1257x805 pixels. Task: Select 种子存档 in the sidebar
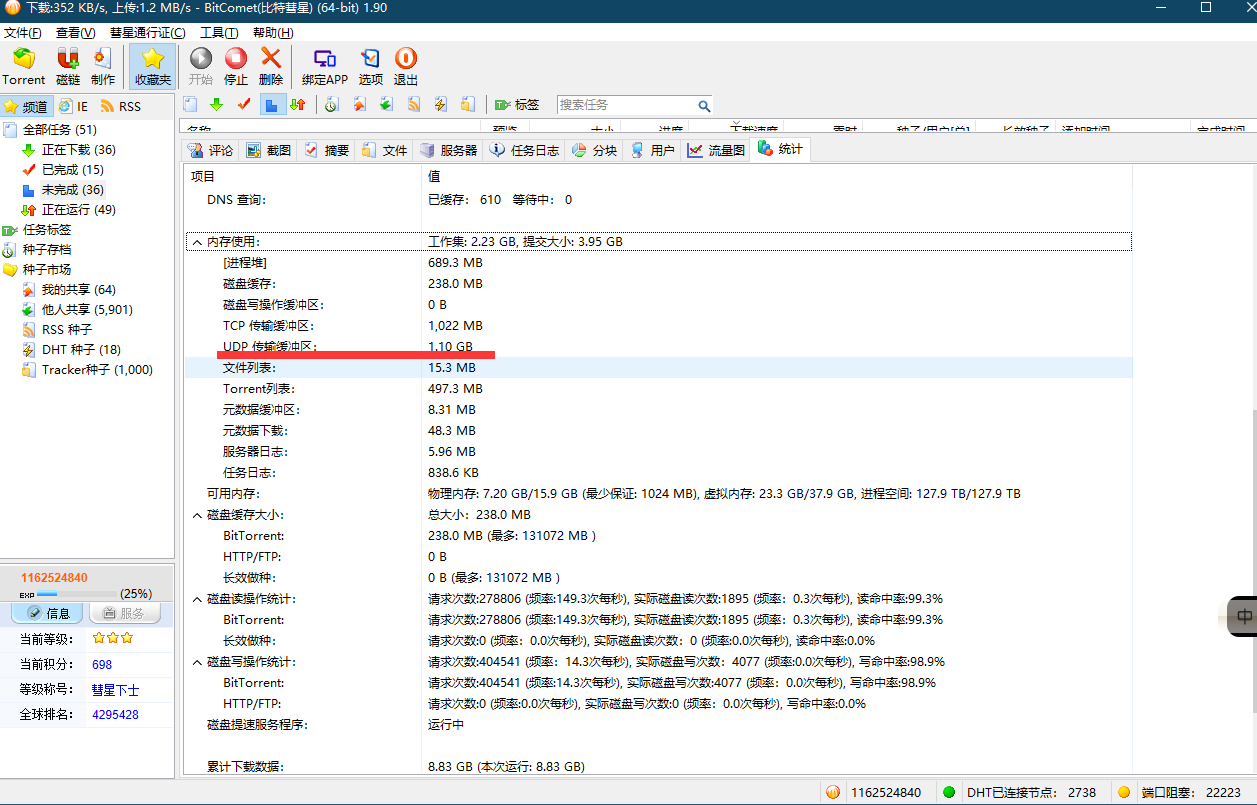[47, 250]
